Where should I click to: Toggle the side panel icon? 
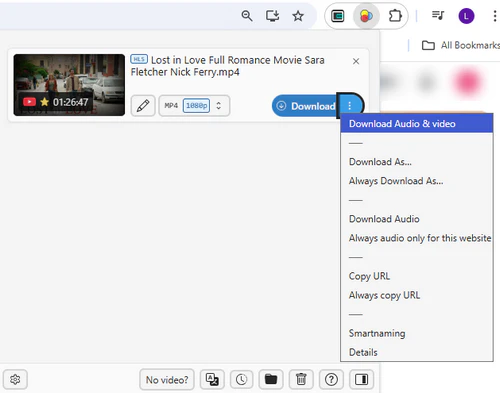[x=361, y=379]
